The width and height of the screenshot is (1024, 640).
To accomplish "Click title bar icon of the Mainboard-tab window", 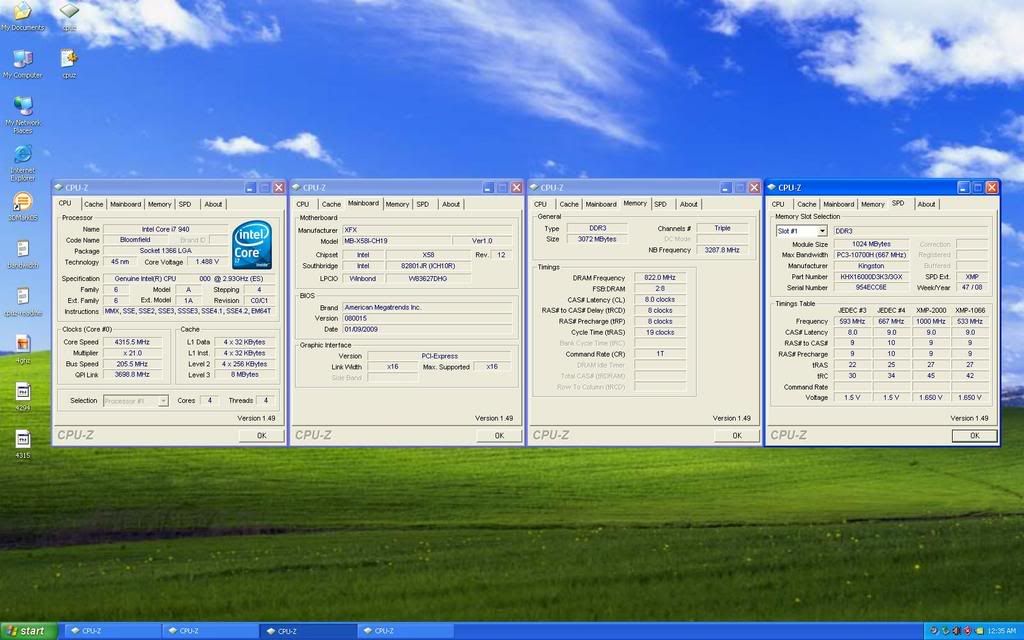I will [x=296, y=187].
